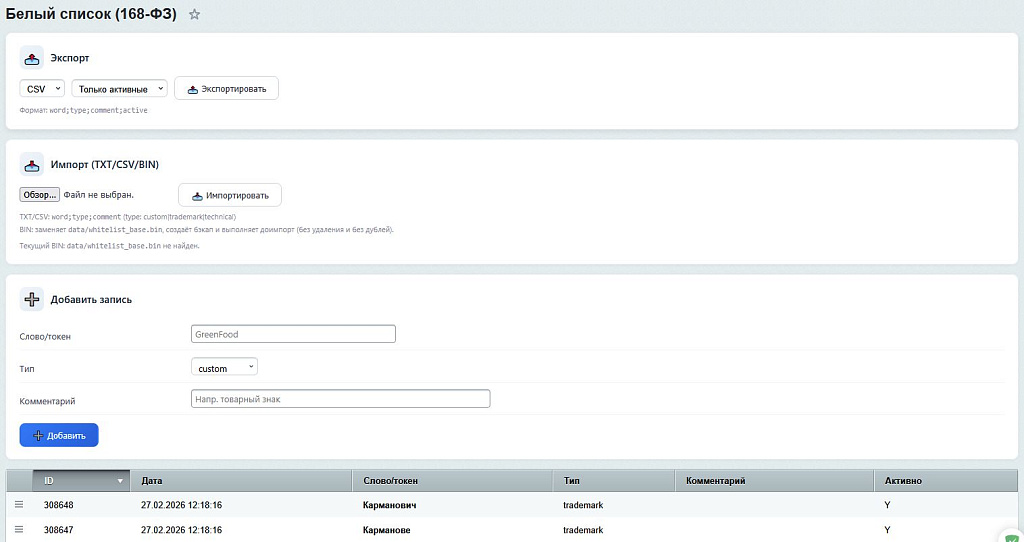Click the Обзор file browse button
Screen dimensions: 1024x542
(39, 194)
